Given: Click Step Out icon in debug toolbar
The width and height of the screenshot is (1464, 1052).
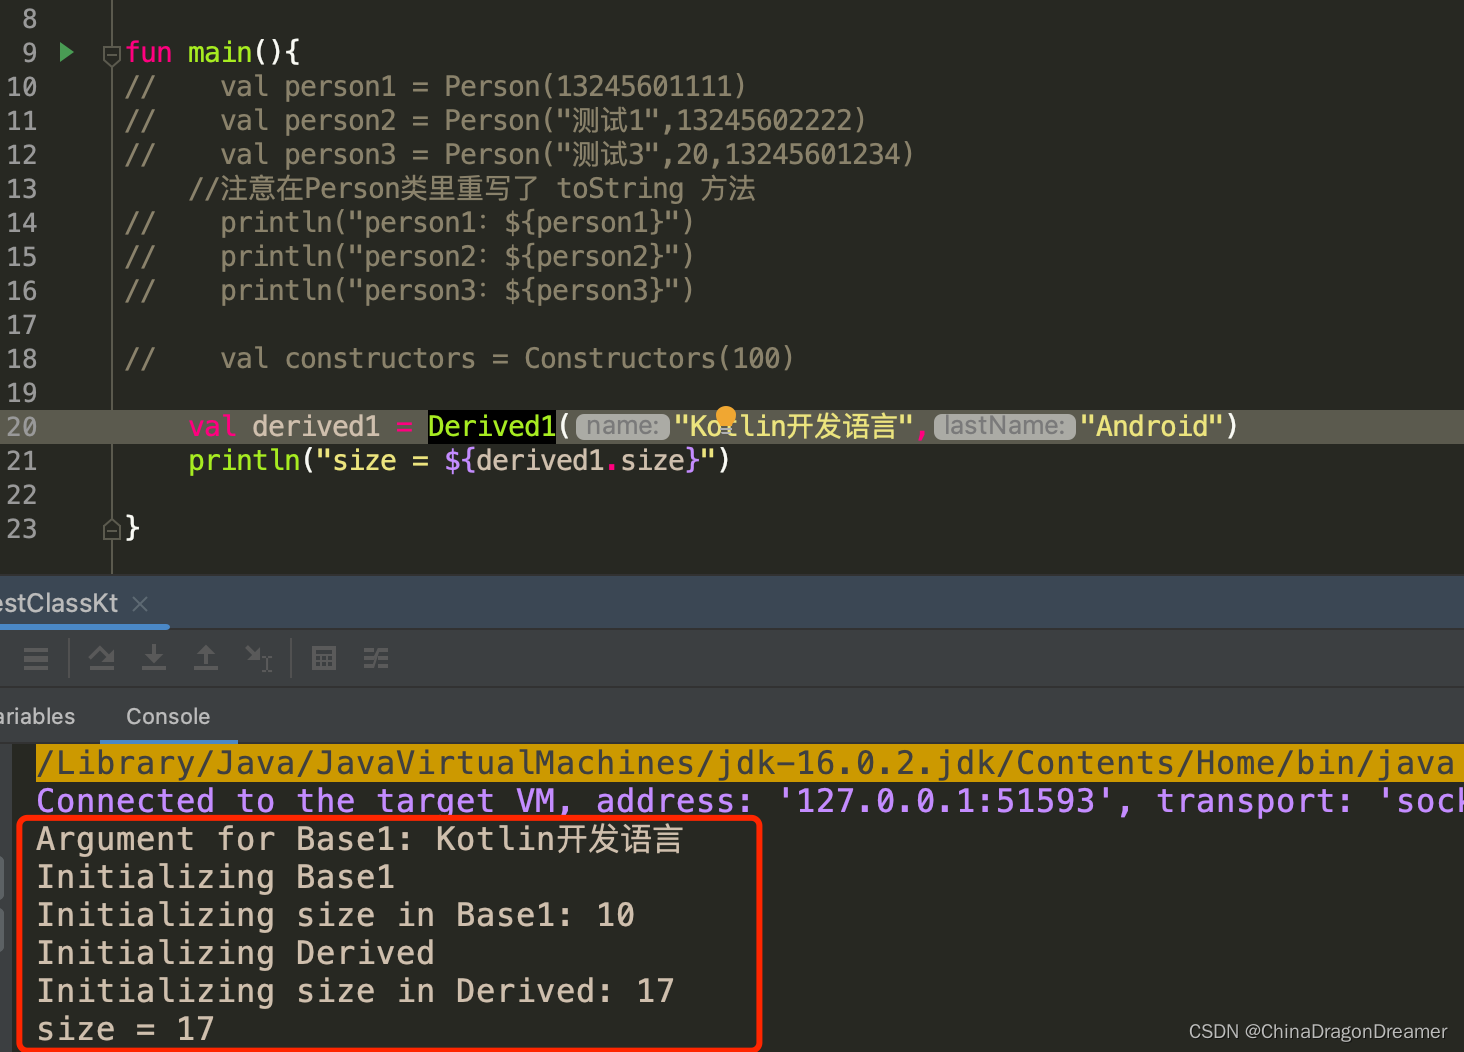Looking at the screenshot, I should pyautogui.click(x=206, y=658).
